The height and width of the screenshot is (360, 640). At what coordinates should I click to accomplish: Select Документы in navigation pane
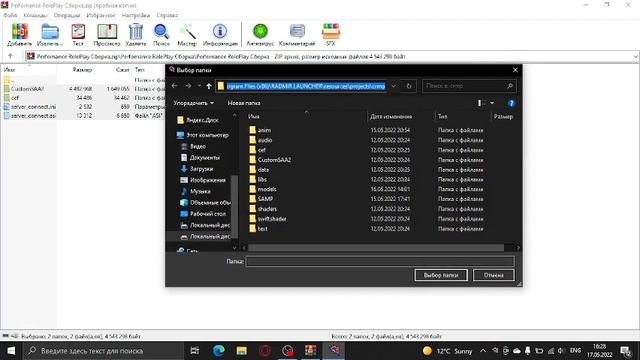click(x=204, y=158)
